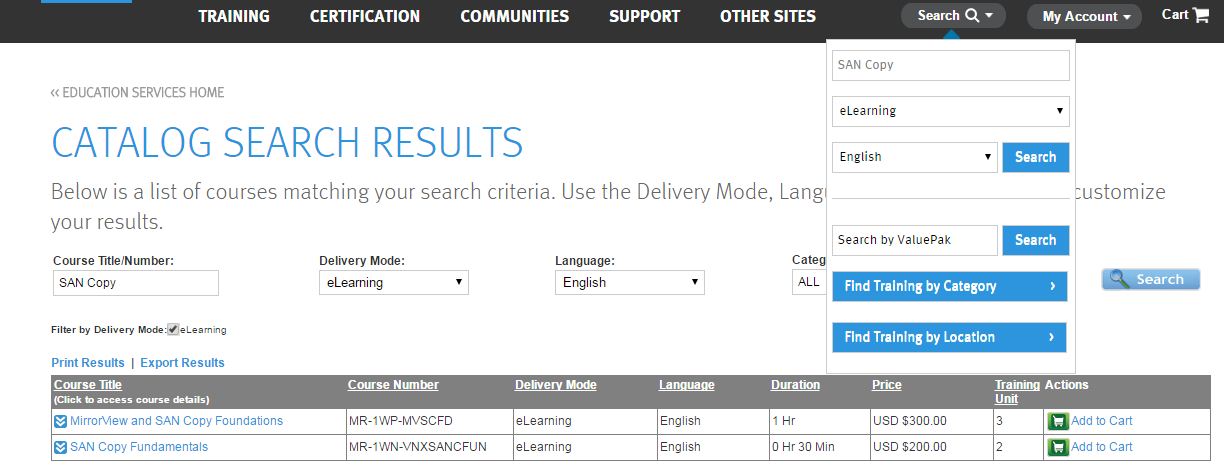This screenshot has height=476, width=1224.
Task: Select the course number MR-1WN-VNXSANCFUN
Action: pos(417,447)
